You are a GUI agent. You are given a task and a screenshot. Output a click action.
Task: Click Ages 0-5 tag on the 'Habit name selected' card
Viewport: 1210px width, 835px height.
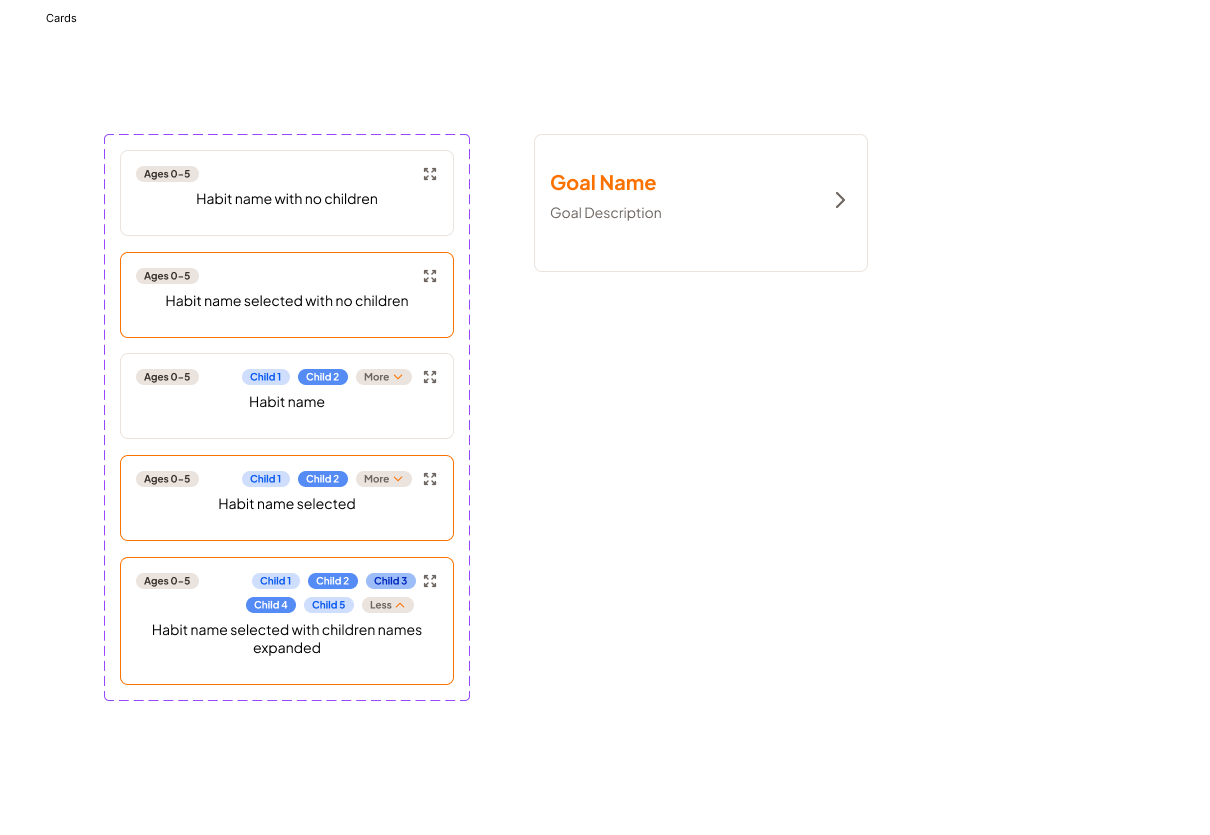[167, 479]
